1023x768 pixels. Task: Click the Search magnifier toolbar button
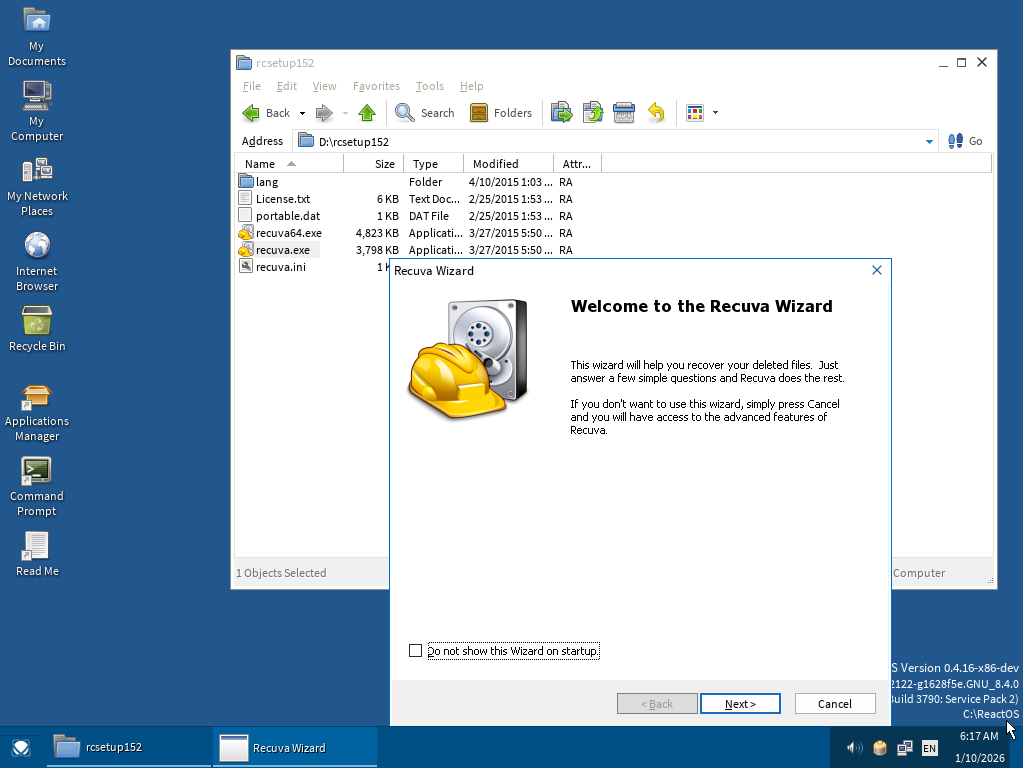[425, 113]
